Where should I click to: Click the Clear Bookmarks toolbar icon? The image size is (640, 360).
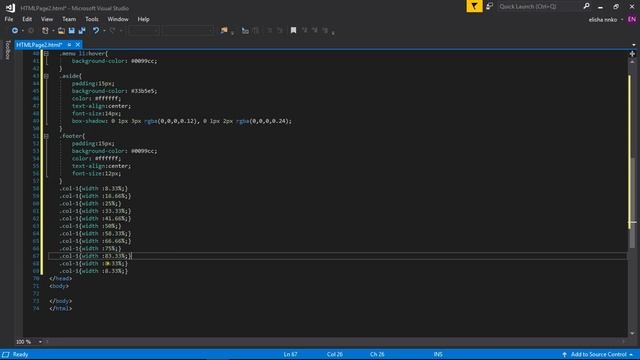pos(325,31)
